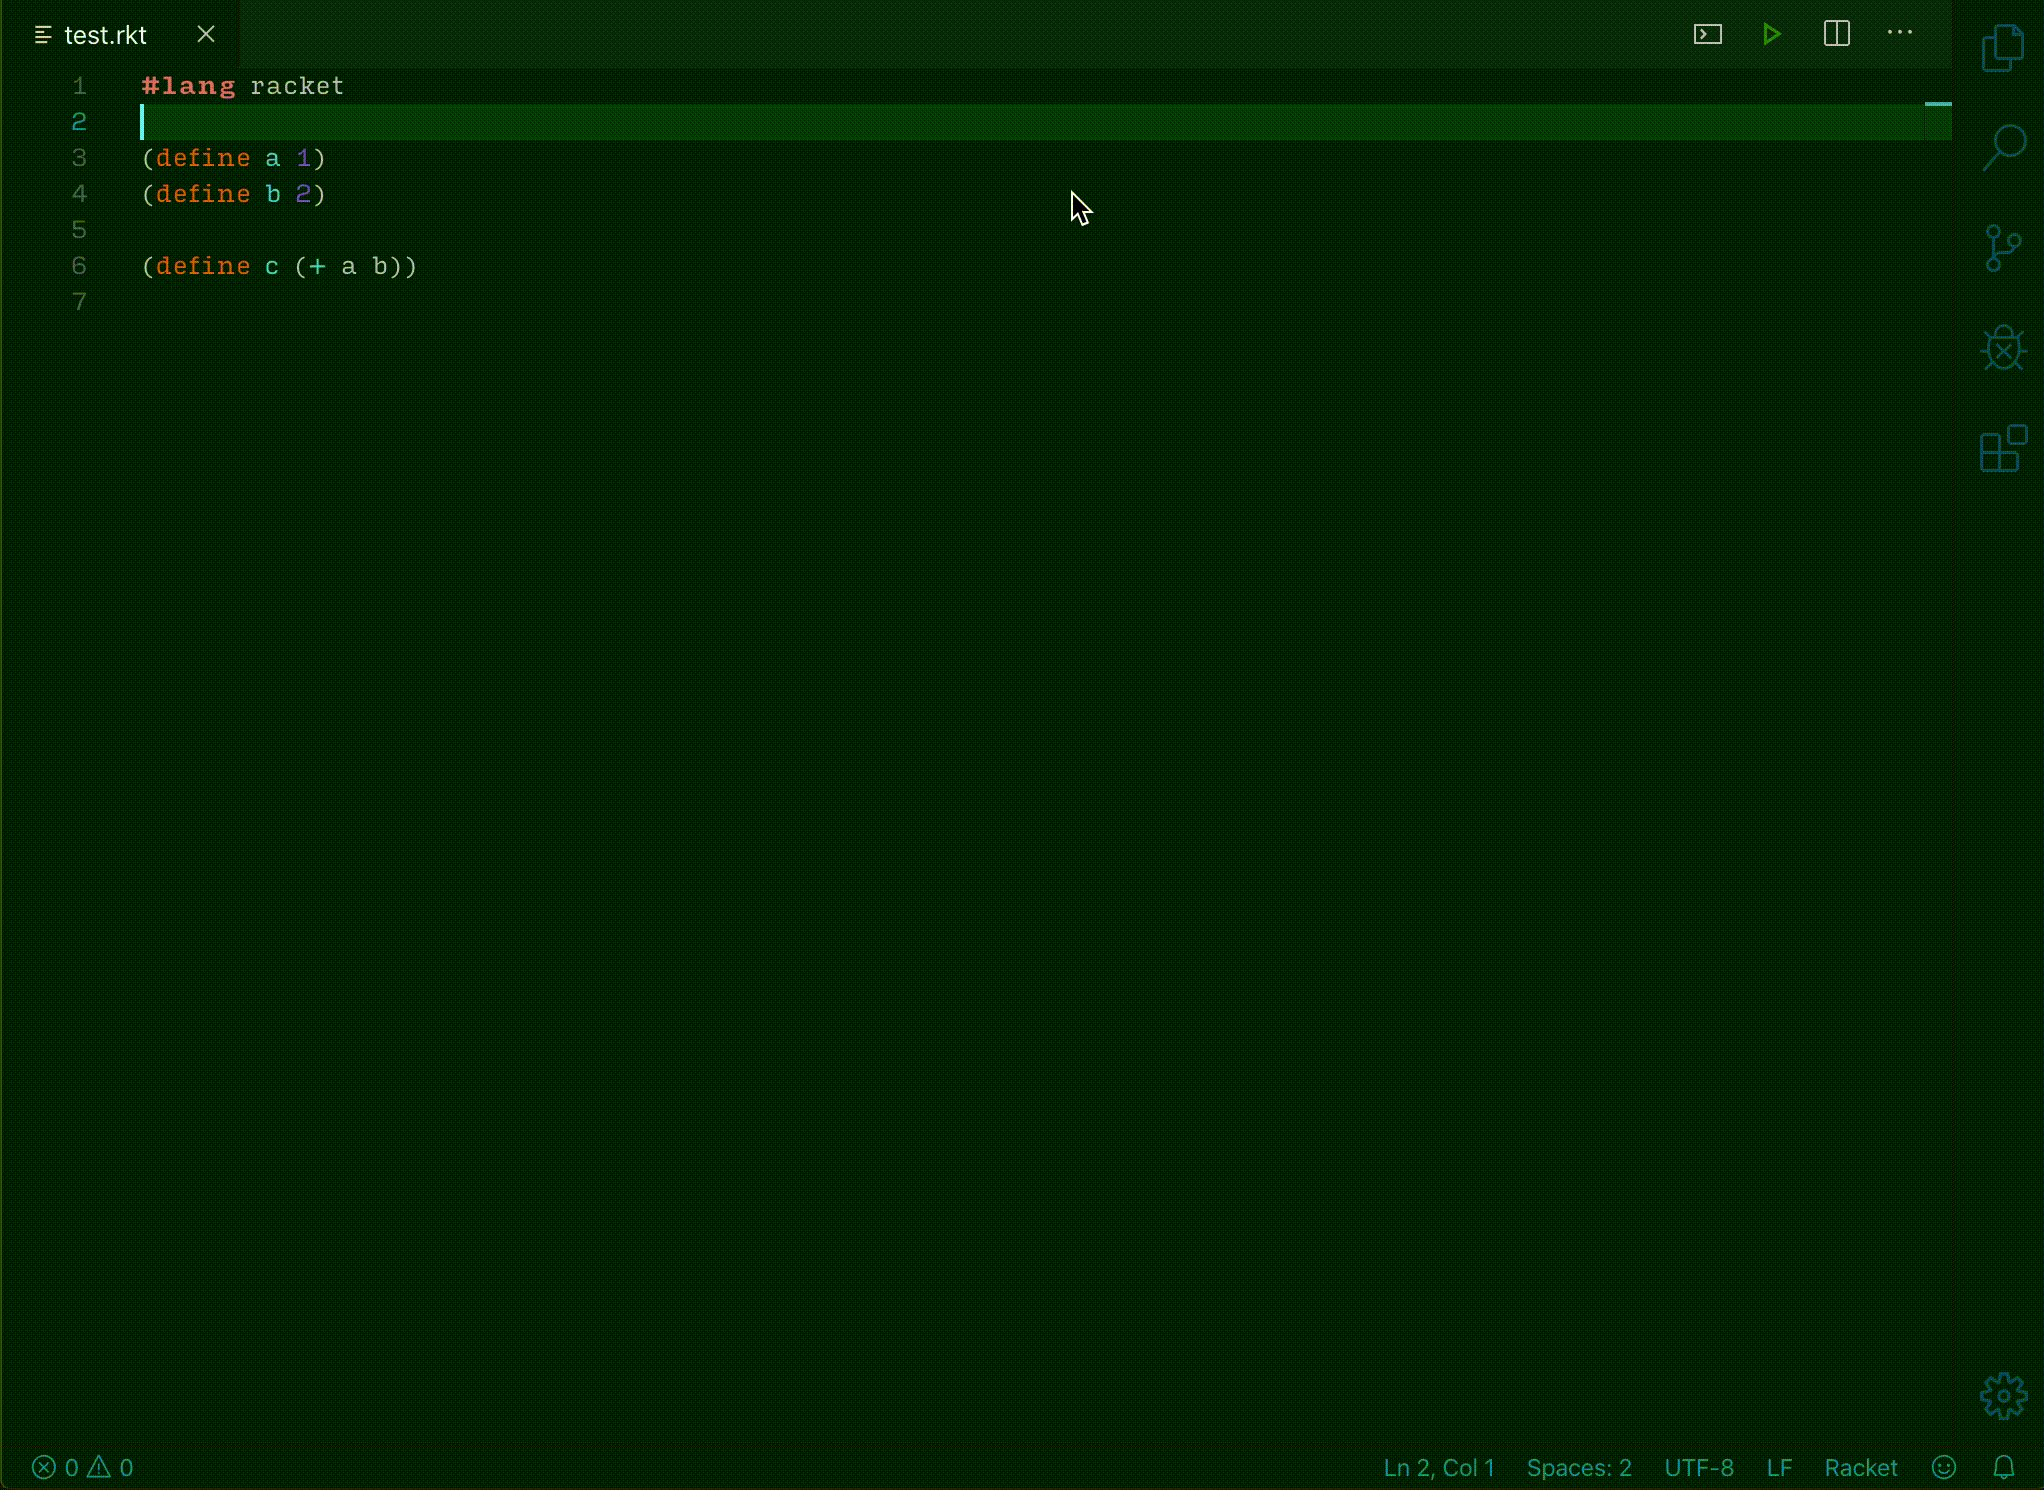Run the test.rkt file with the play icon
Screen dimensions: 2044x1490
coord(1772,33)
